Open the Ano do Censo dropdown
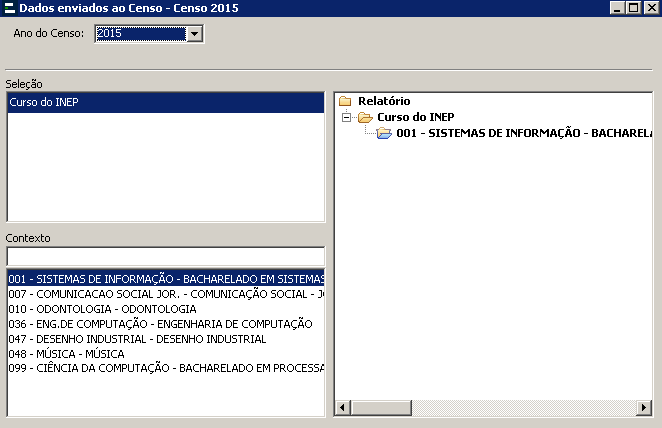The image size is (662, 428). 195,34
